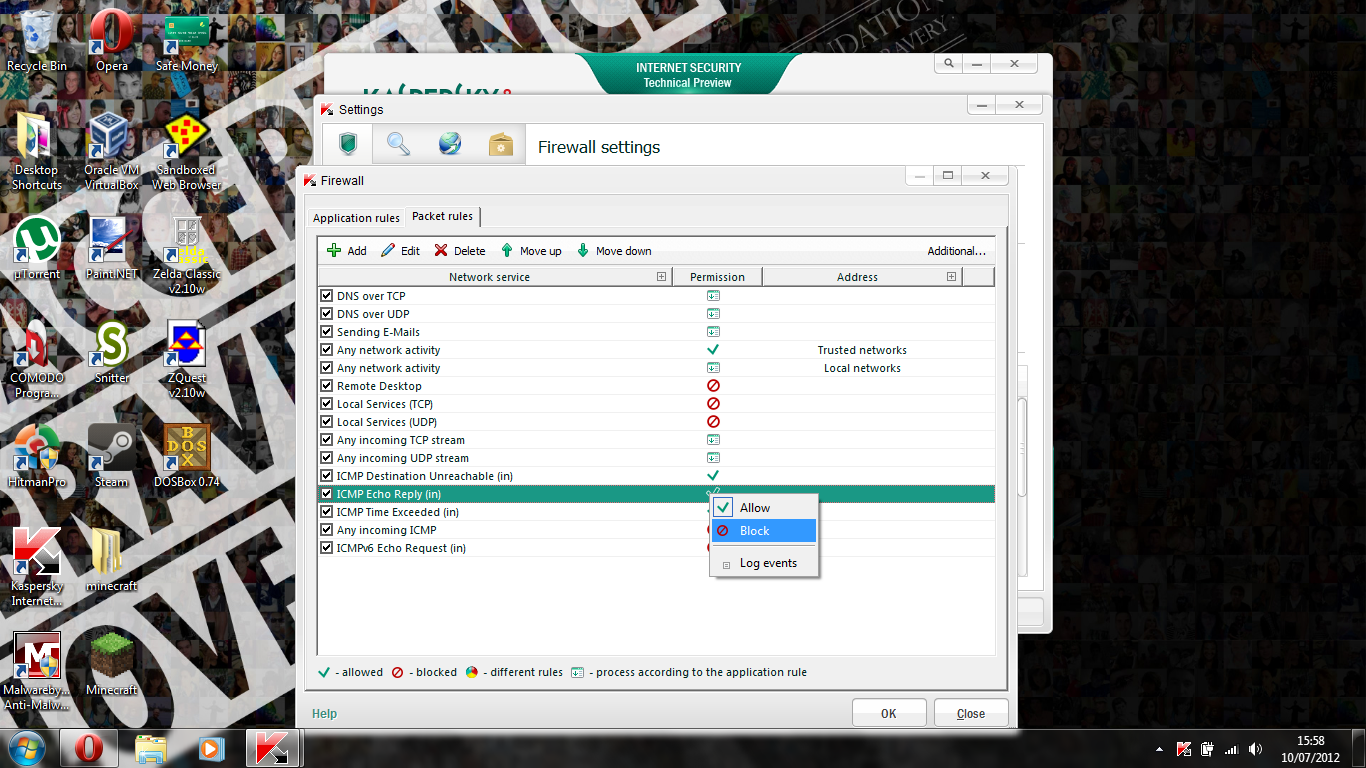Move the selected rule up
Image resolution: width=1366 pixels, height=768 pixels.
(x=531, y=251)
